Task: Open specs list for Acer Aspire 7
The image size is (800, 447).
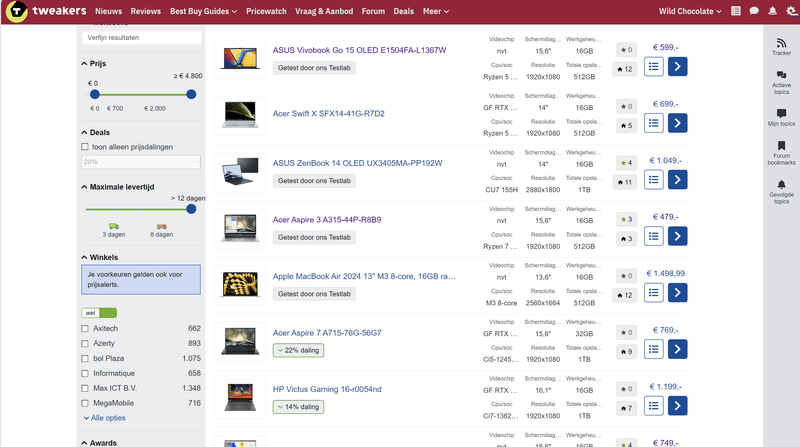Action: pos(654,350)
